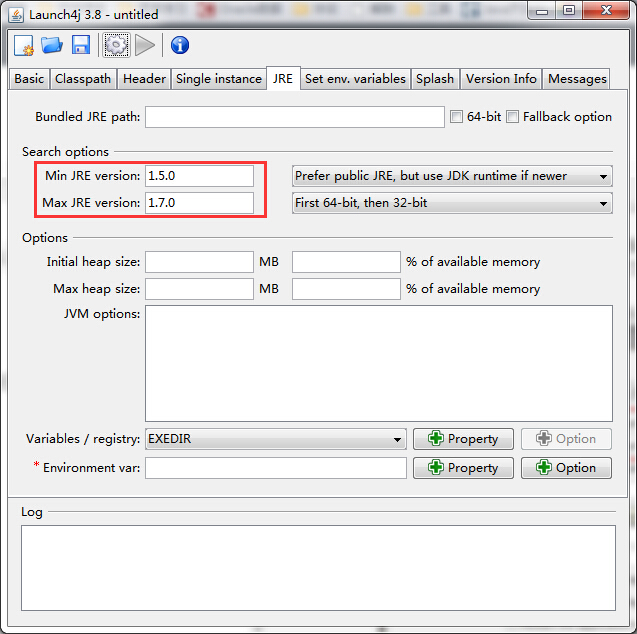Click Max heap percent of available memory field
The height and width of the screenshot is (634, 637).
coord(346,289)
